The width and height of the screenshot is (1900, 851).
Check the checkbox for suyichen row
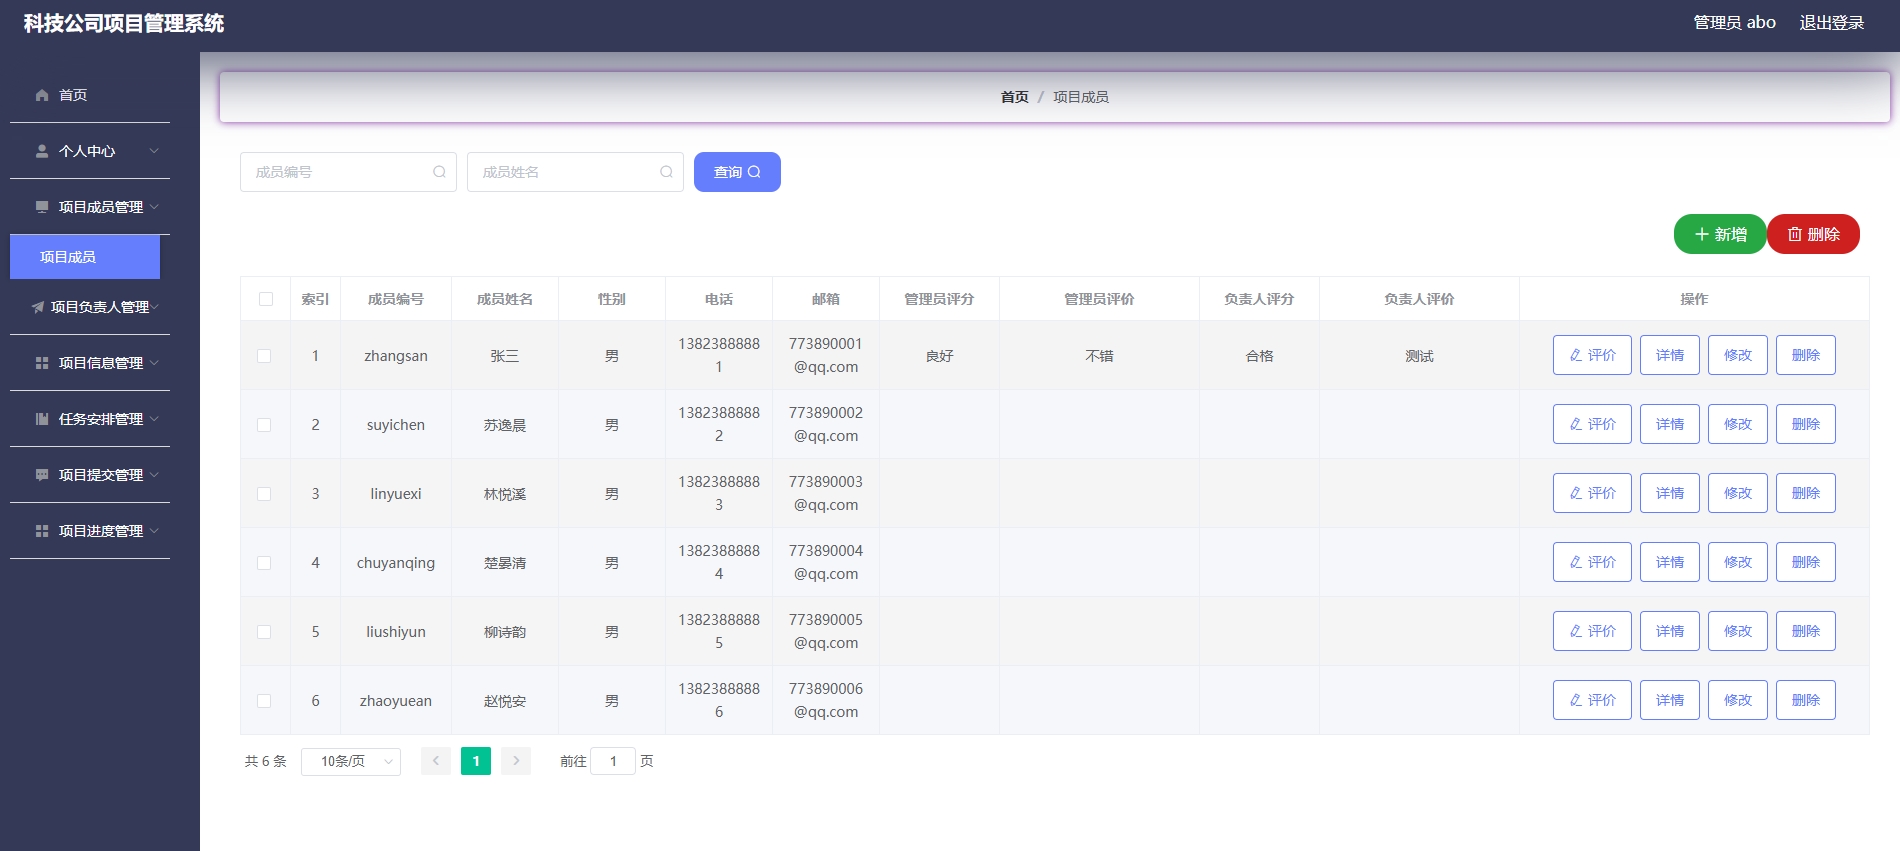pyautogui.click(x=264, y=425)
